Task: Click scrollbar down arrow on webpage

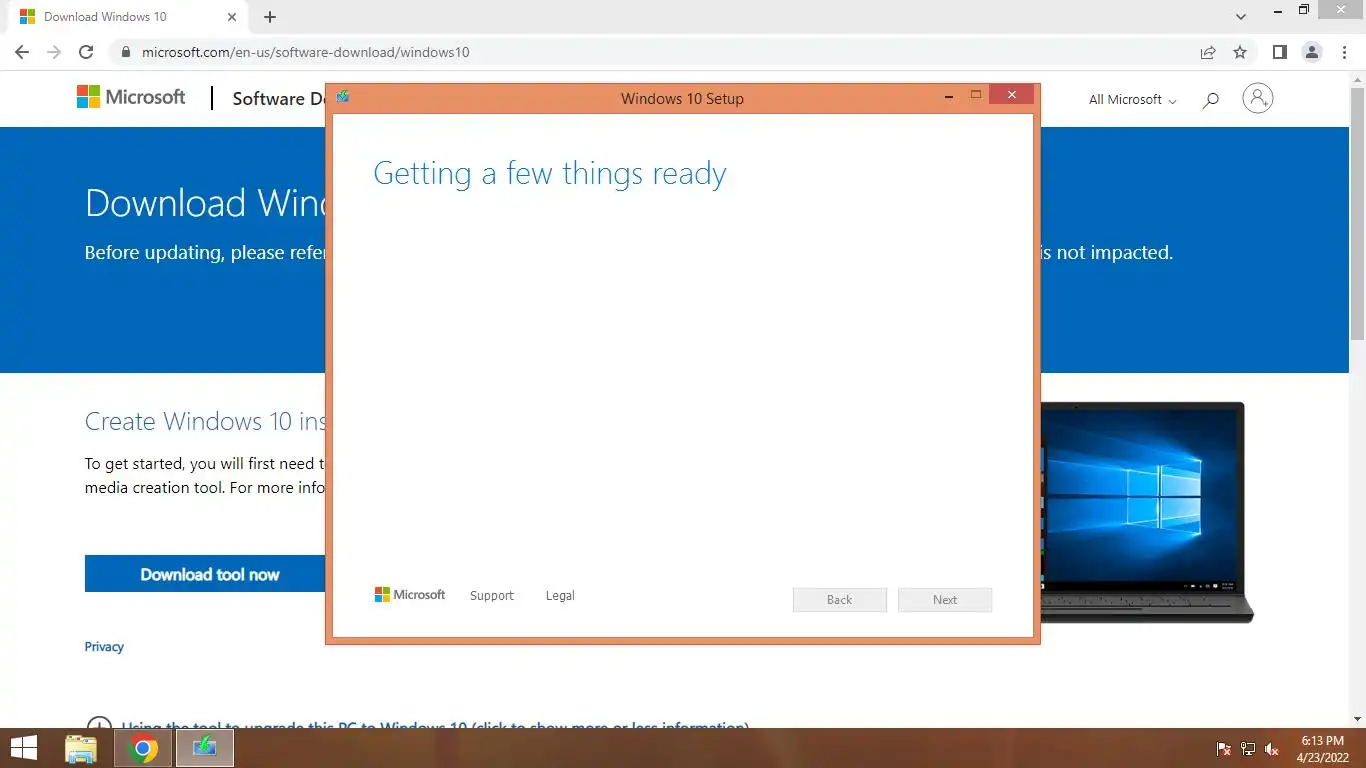Action: coord(1358,719)
